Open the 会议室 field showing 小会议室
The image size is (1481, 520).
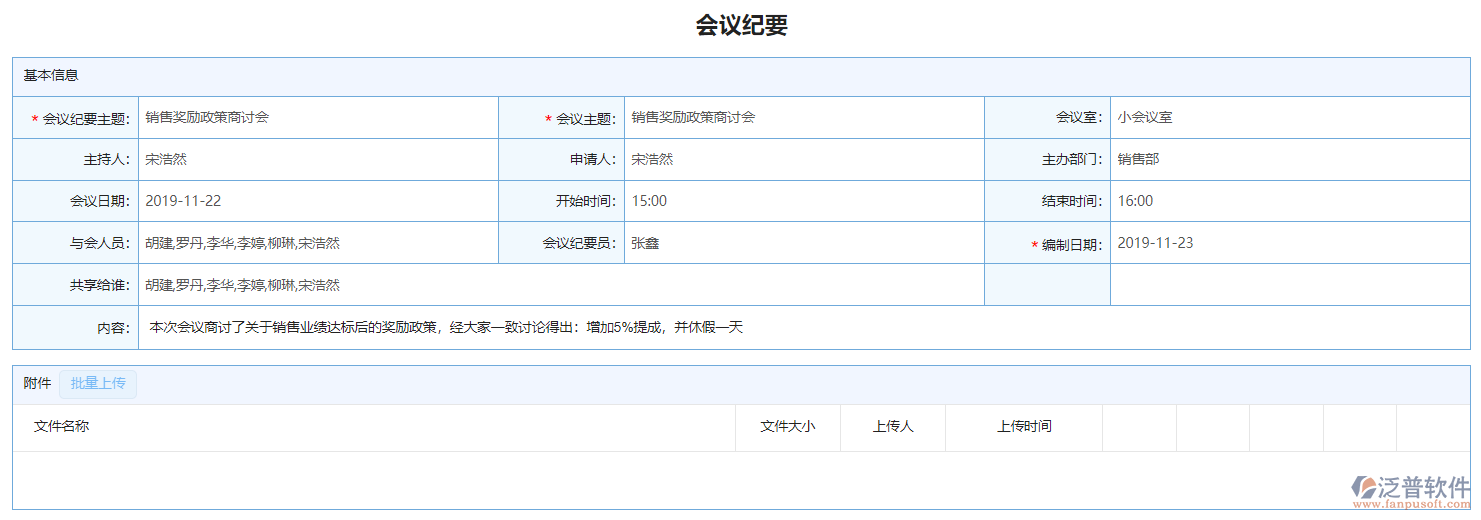coord(1288,118)
